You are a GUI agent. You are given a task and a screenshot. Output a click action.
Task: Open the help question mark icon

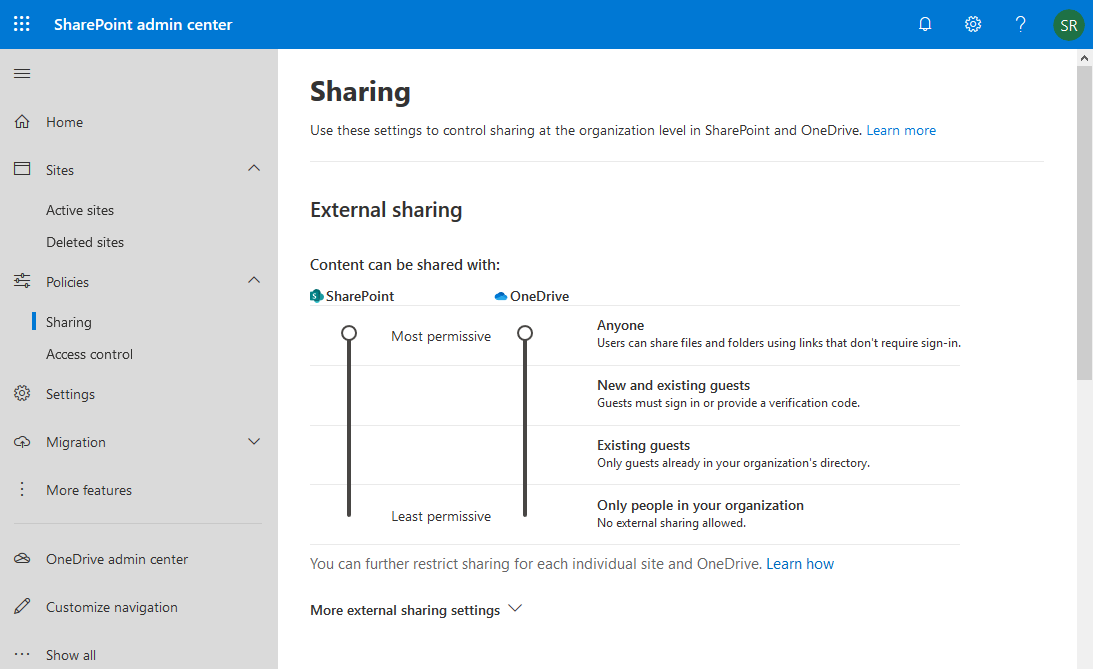tap(1020, 24)
